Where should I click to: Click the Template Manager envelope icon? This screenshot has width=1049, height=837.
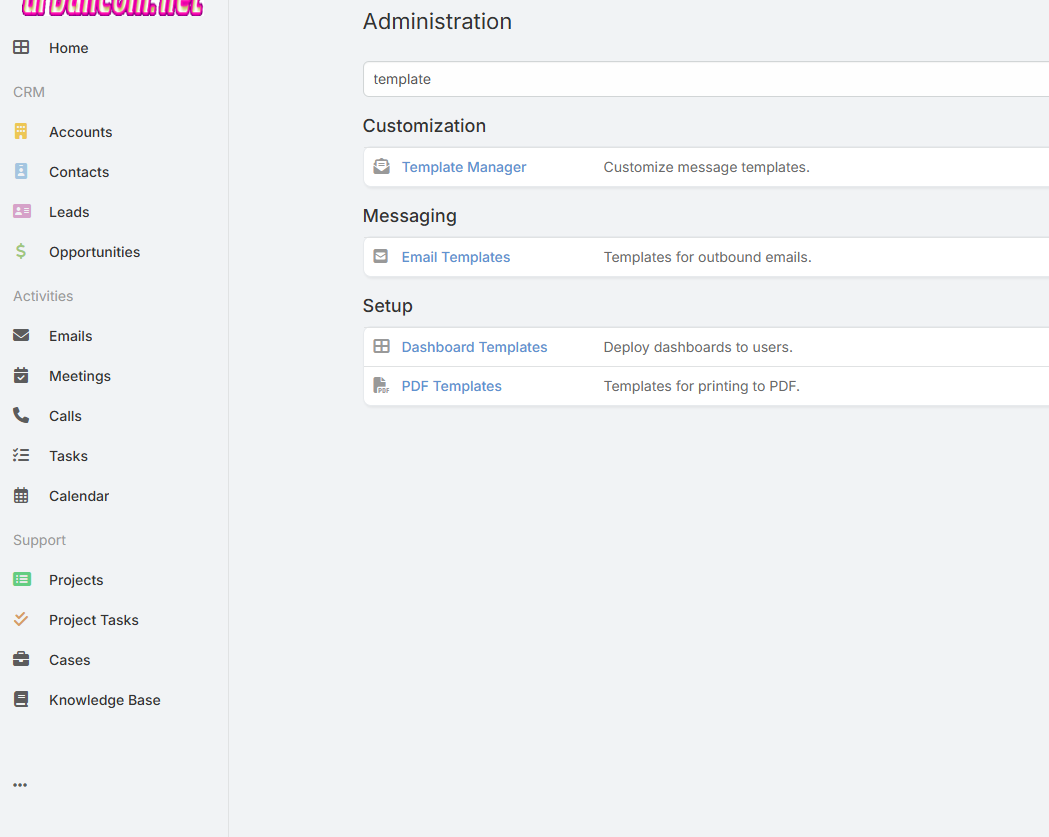pyautogui.click(x=381, y=167)
